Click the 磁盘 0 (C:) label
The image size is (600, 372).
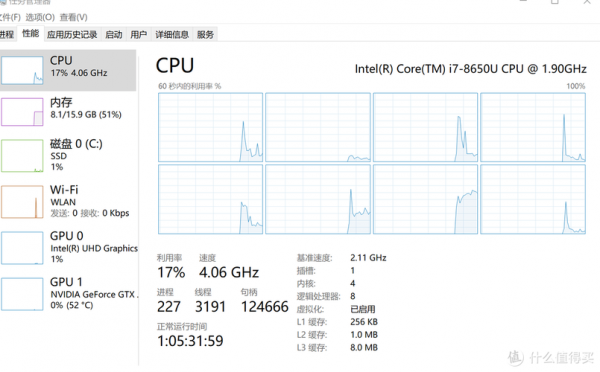click(76, 144)
